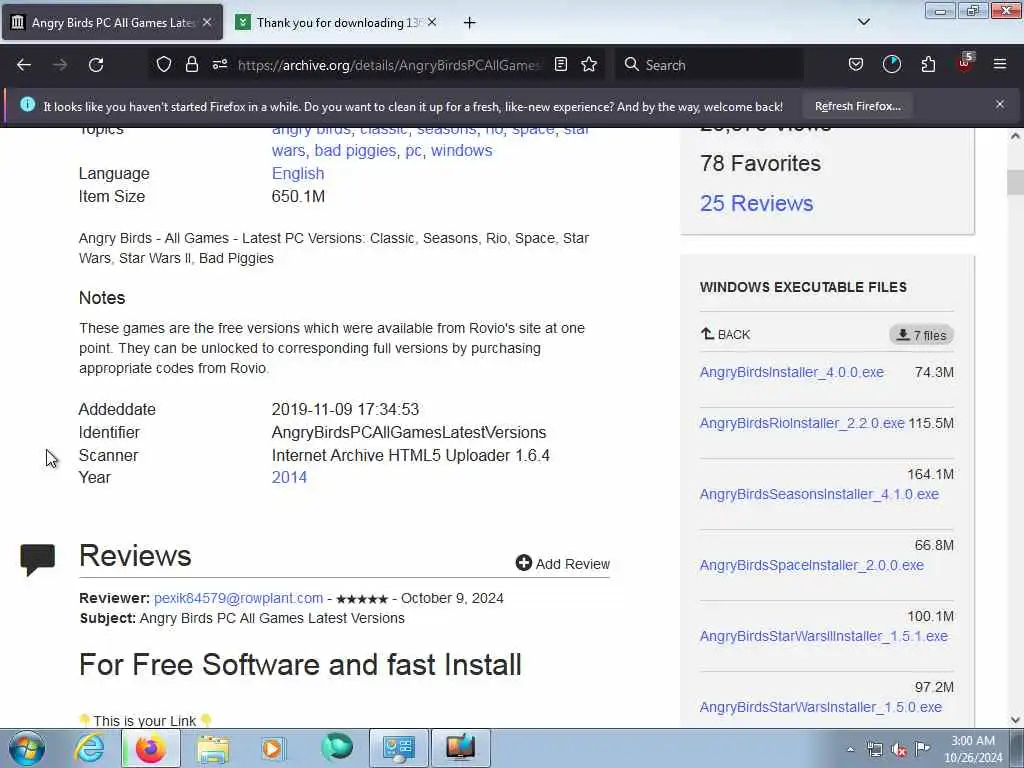Image resolution: width=1024 pixels, height=768 pixels.
Task: Open the monitor app taskbar icon
Action: [x=460, y=748]
